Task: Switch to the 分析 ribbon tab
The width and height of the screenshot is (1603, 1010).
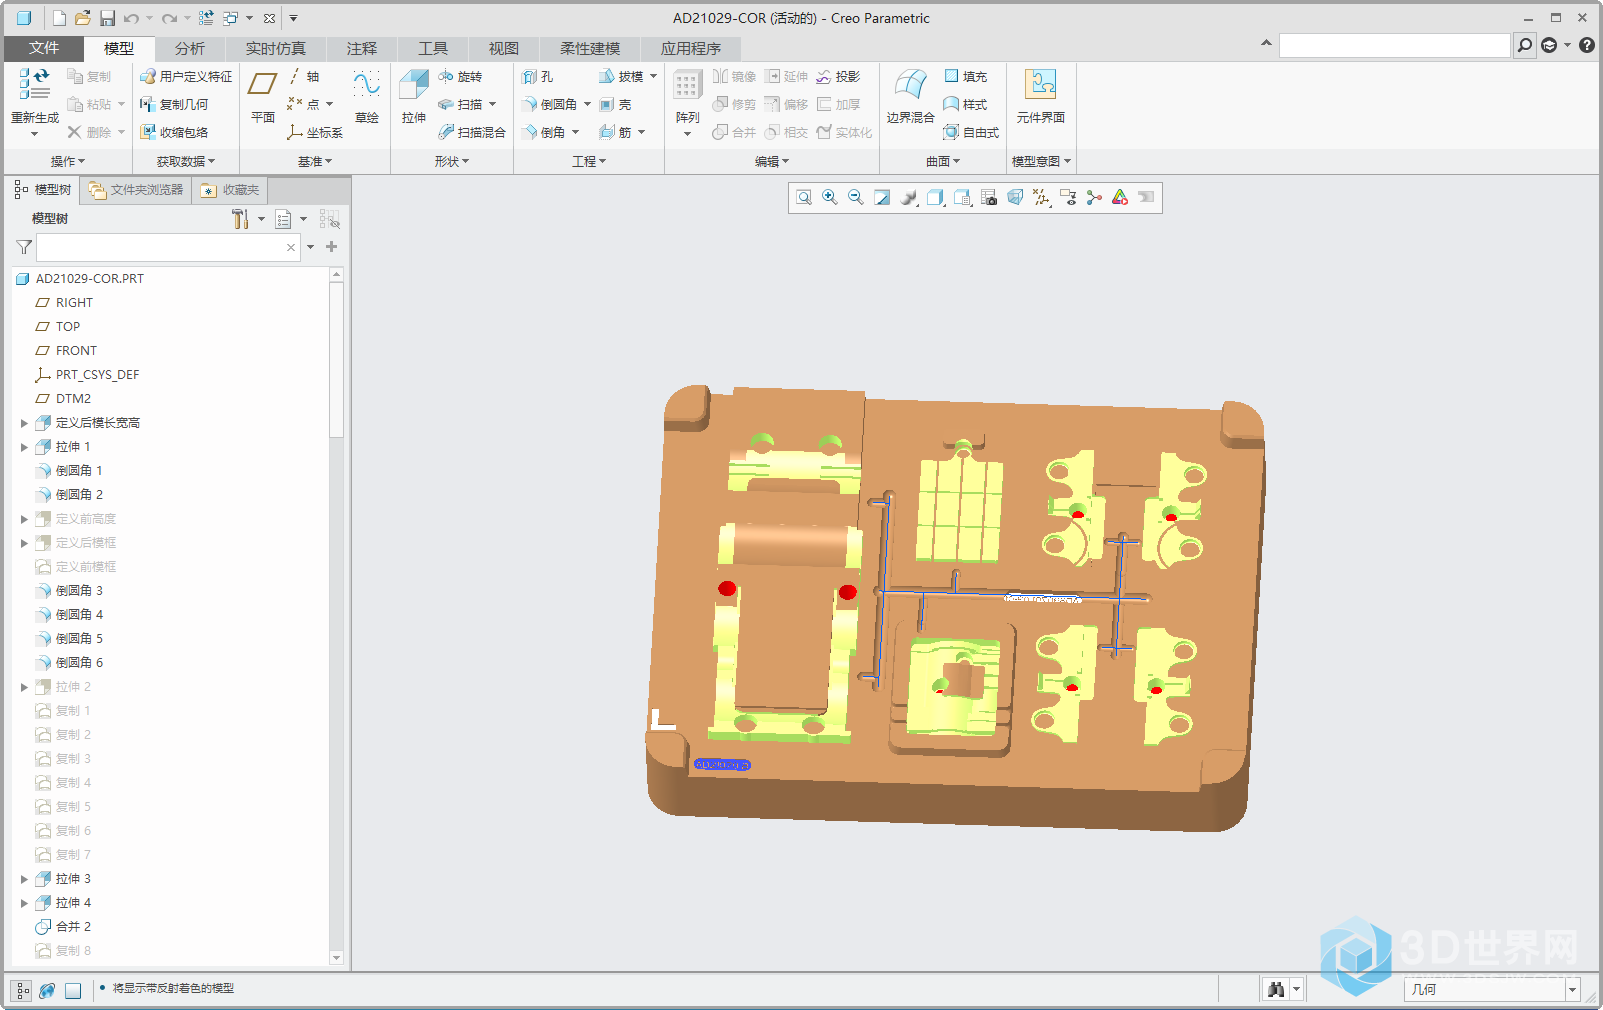Action: 190,48
